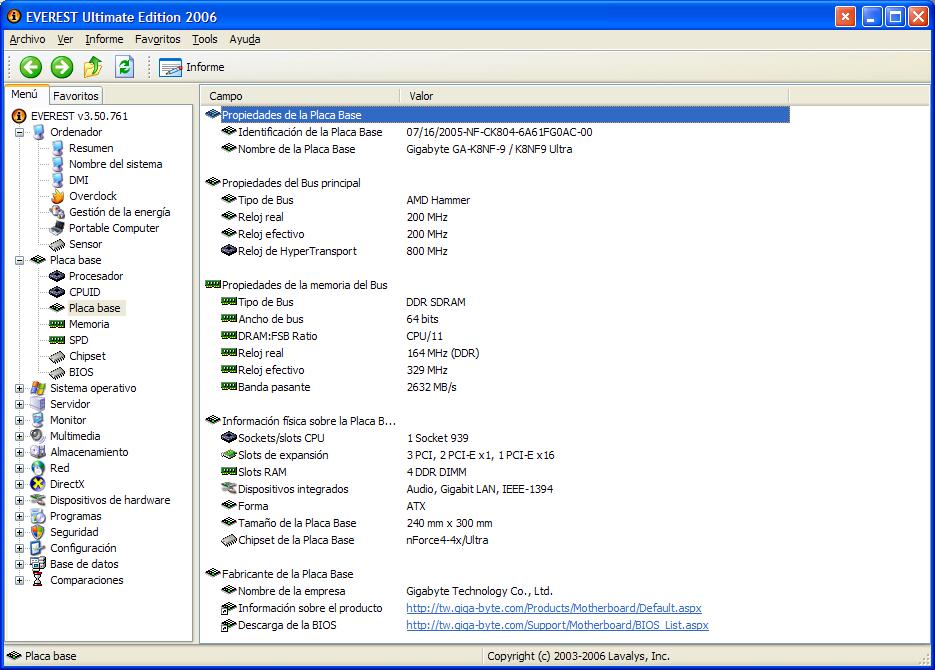This screenshot has height=670, width=935.
Task: Select the Sensor icon in tree
Action: pyautogui.click(x=57, y=244)
